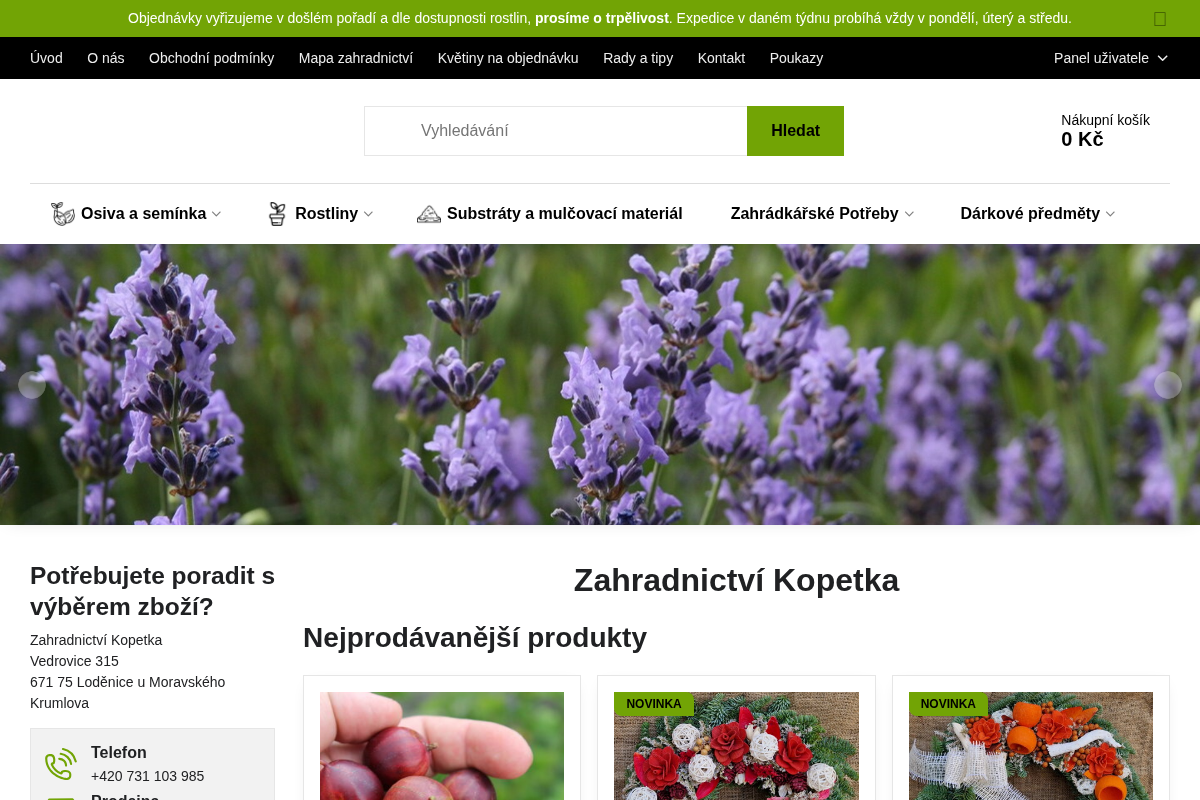Open Květiny na objednávku page
The image size is (1200, 800).
click(508, 58)
